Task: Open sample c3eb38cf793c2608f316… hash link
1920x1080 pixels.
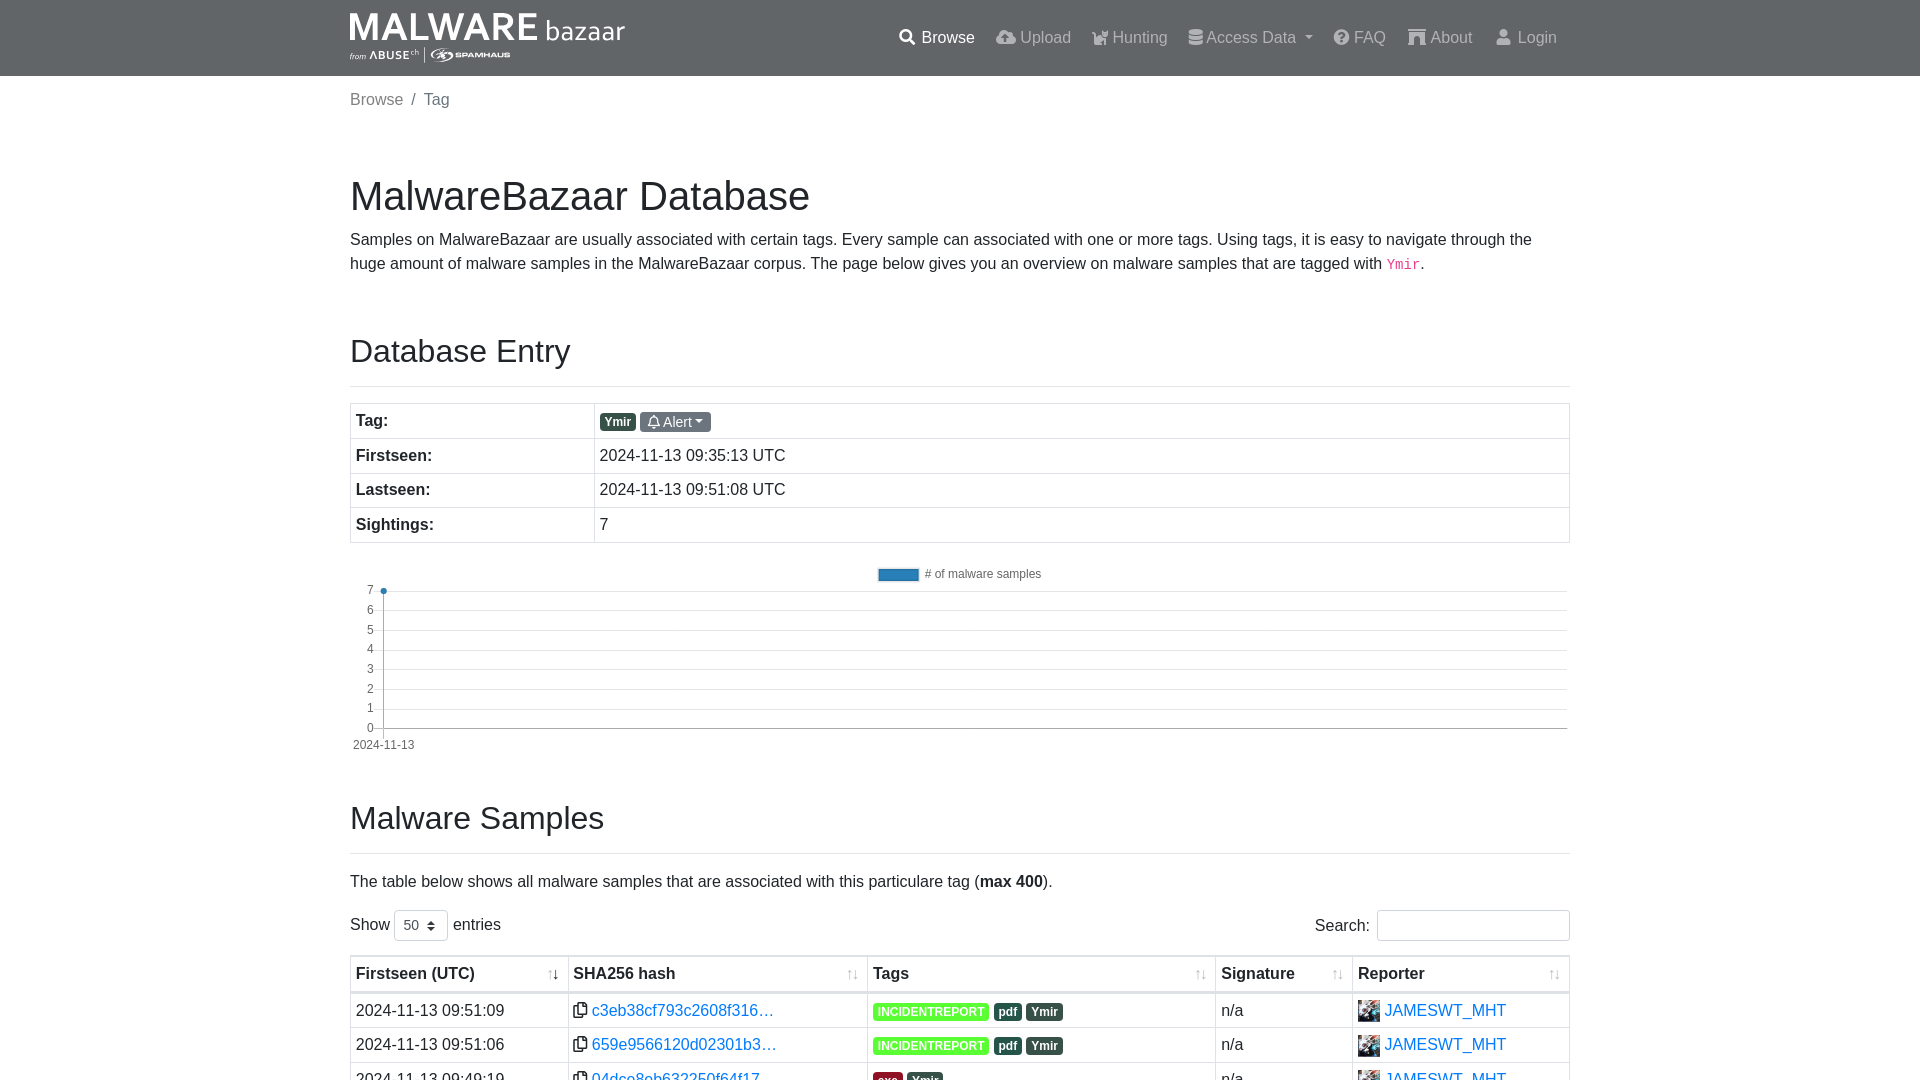Action: [683, 1010]
